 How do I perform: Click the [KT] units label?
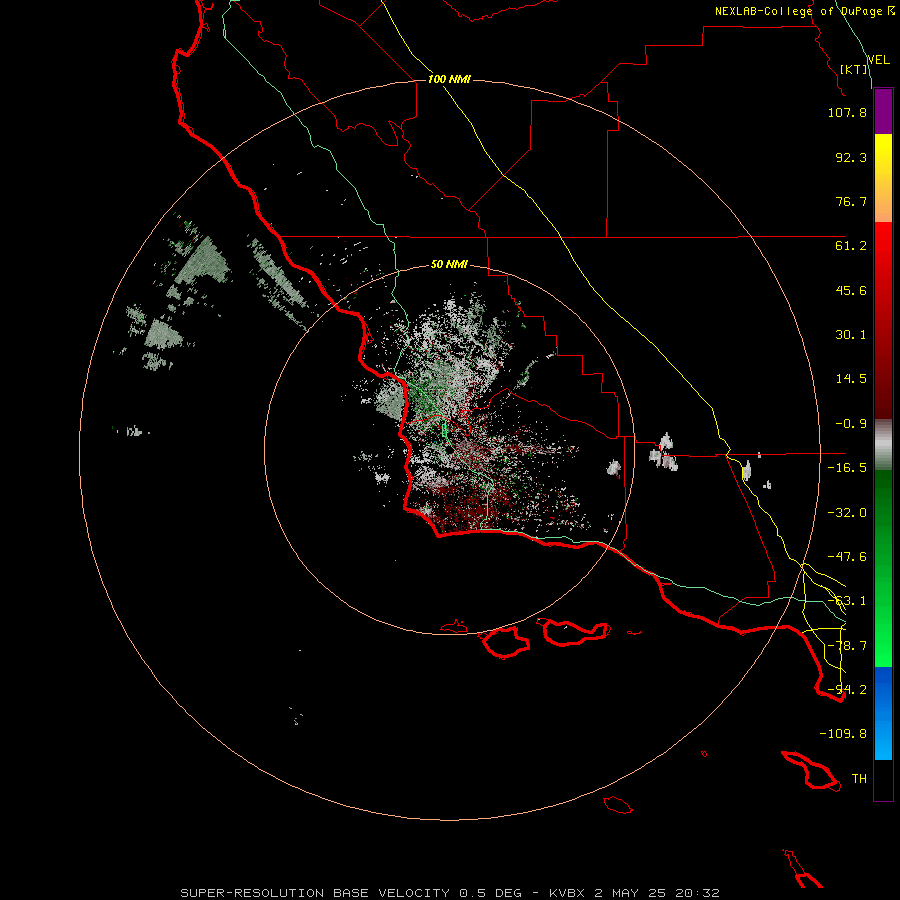coord(854,69)
